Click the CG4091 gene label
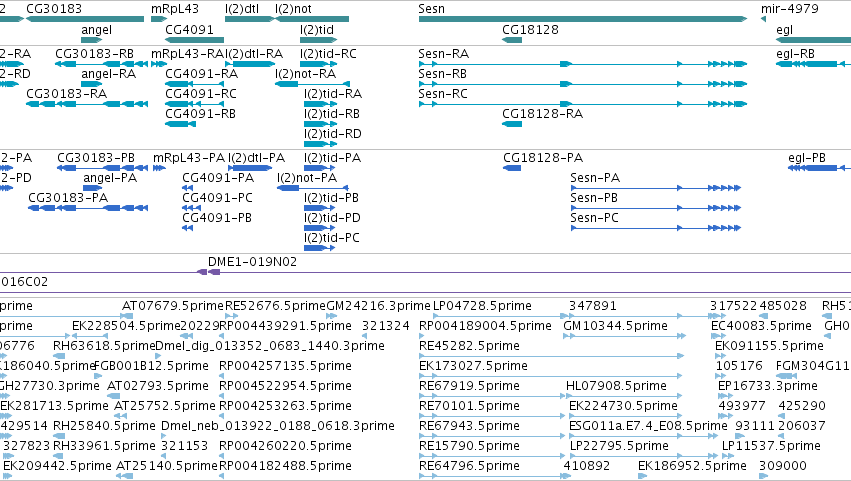 coord(189,30)
